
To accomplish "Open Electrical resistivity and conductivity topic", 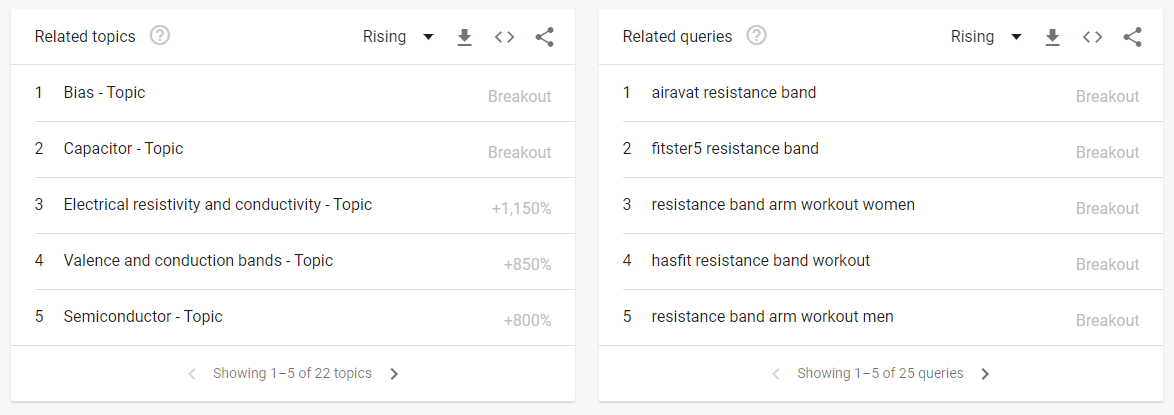I will coord(217,205).
